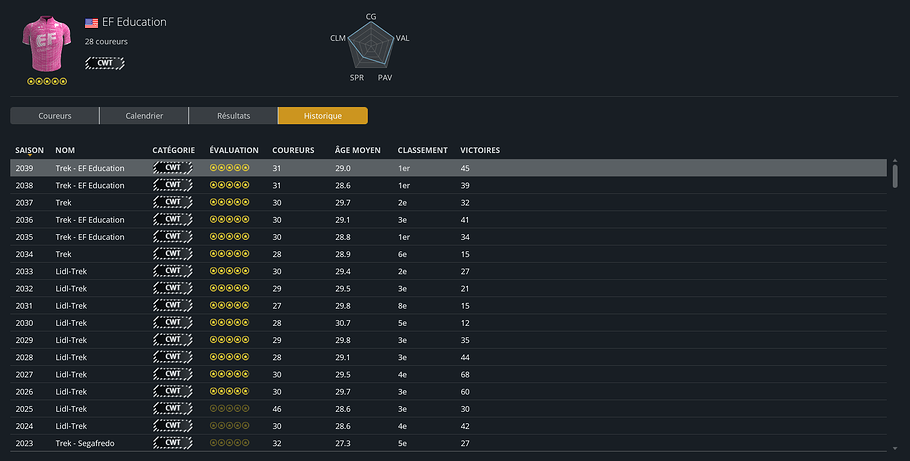The image size is (910, 461).
Task: Click the CWT badge in the 2027 row
Action: (x=173, y=374)
